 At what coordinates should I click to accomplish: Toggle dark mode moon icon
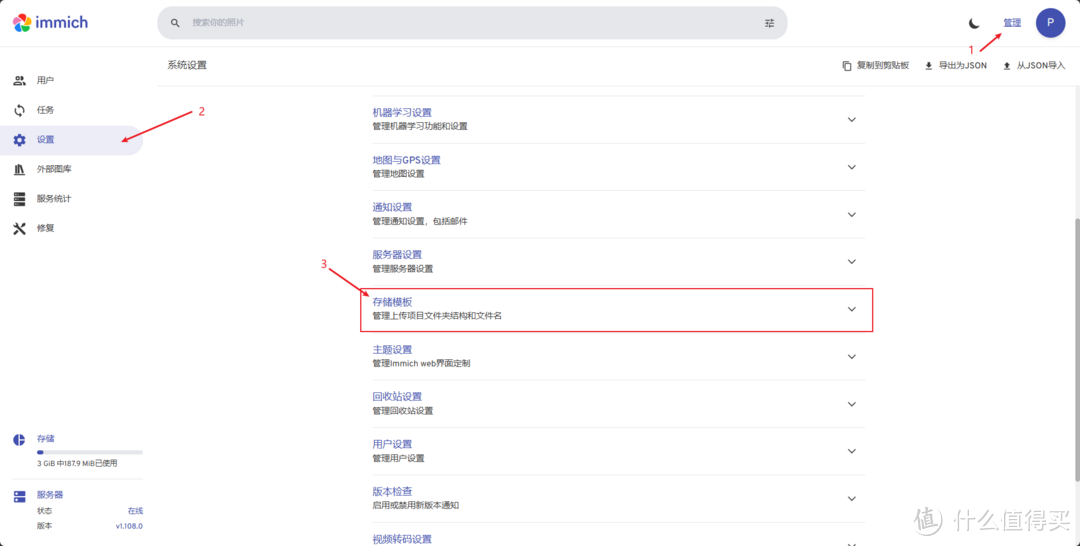(x=974, y=23)
